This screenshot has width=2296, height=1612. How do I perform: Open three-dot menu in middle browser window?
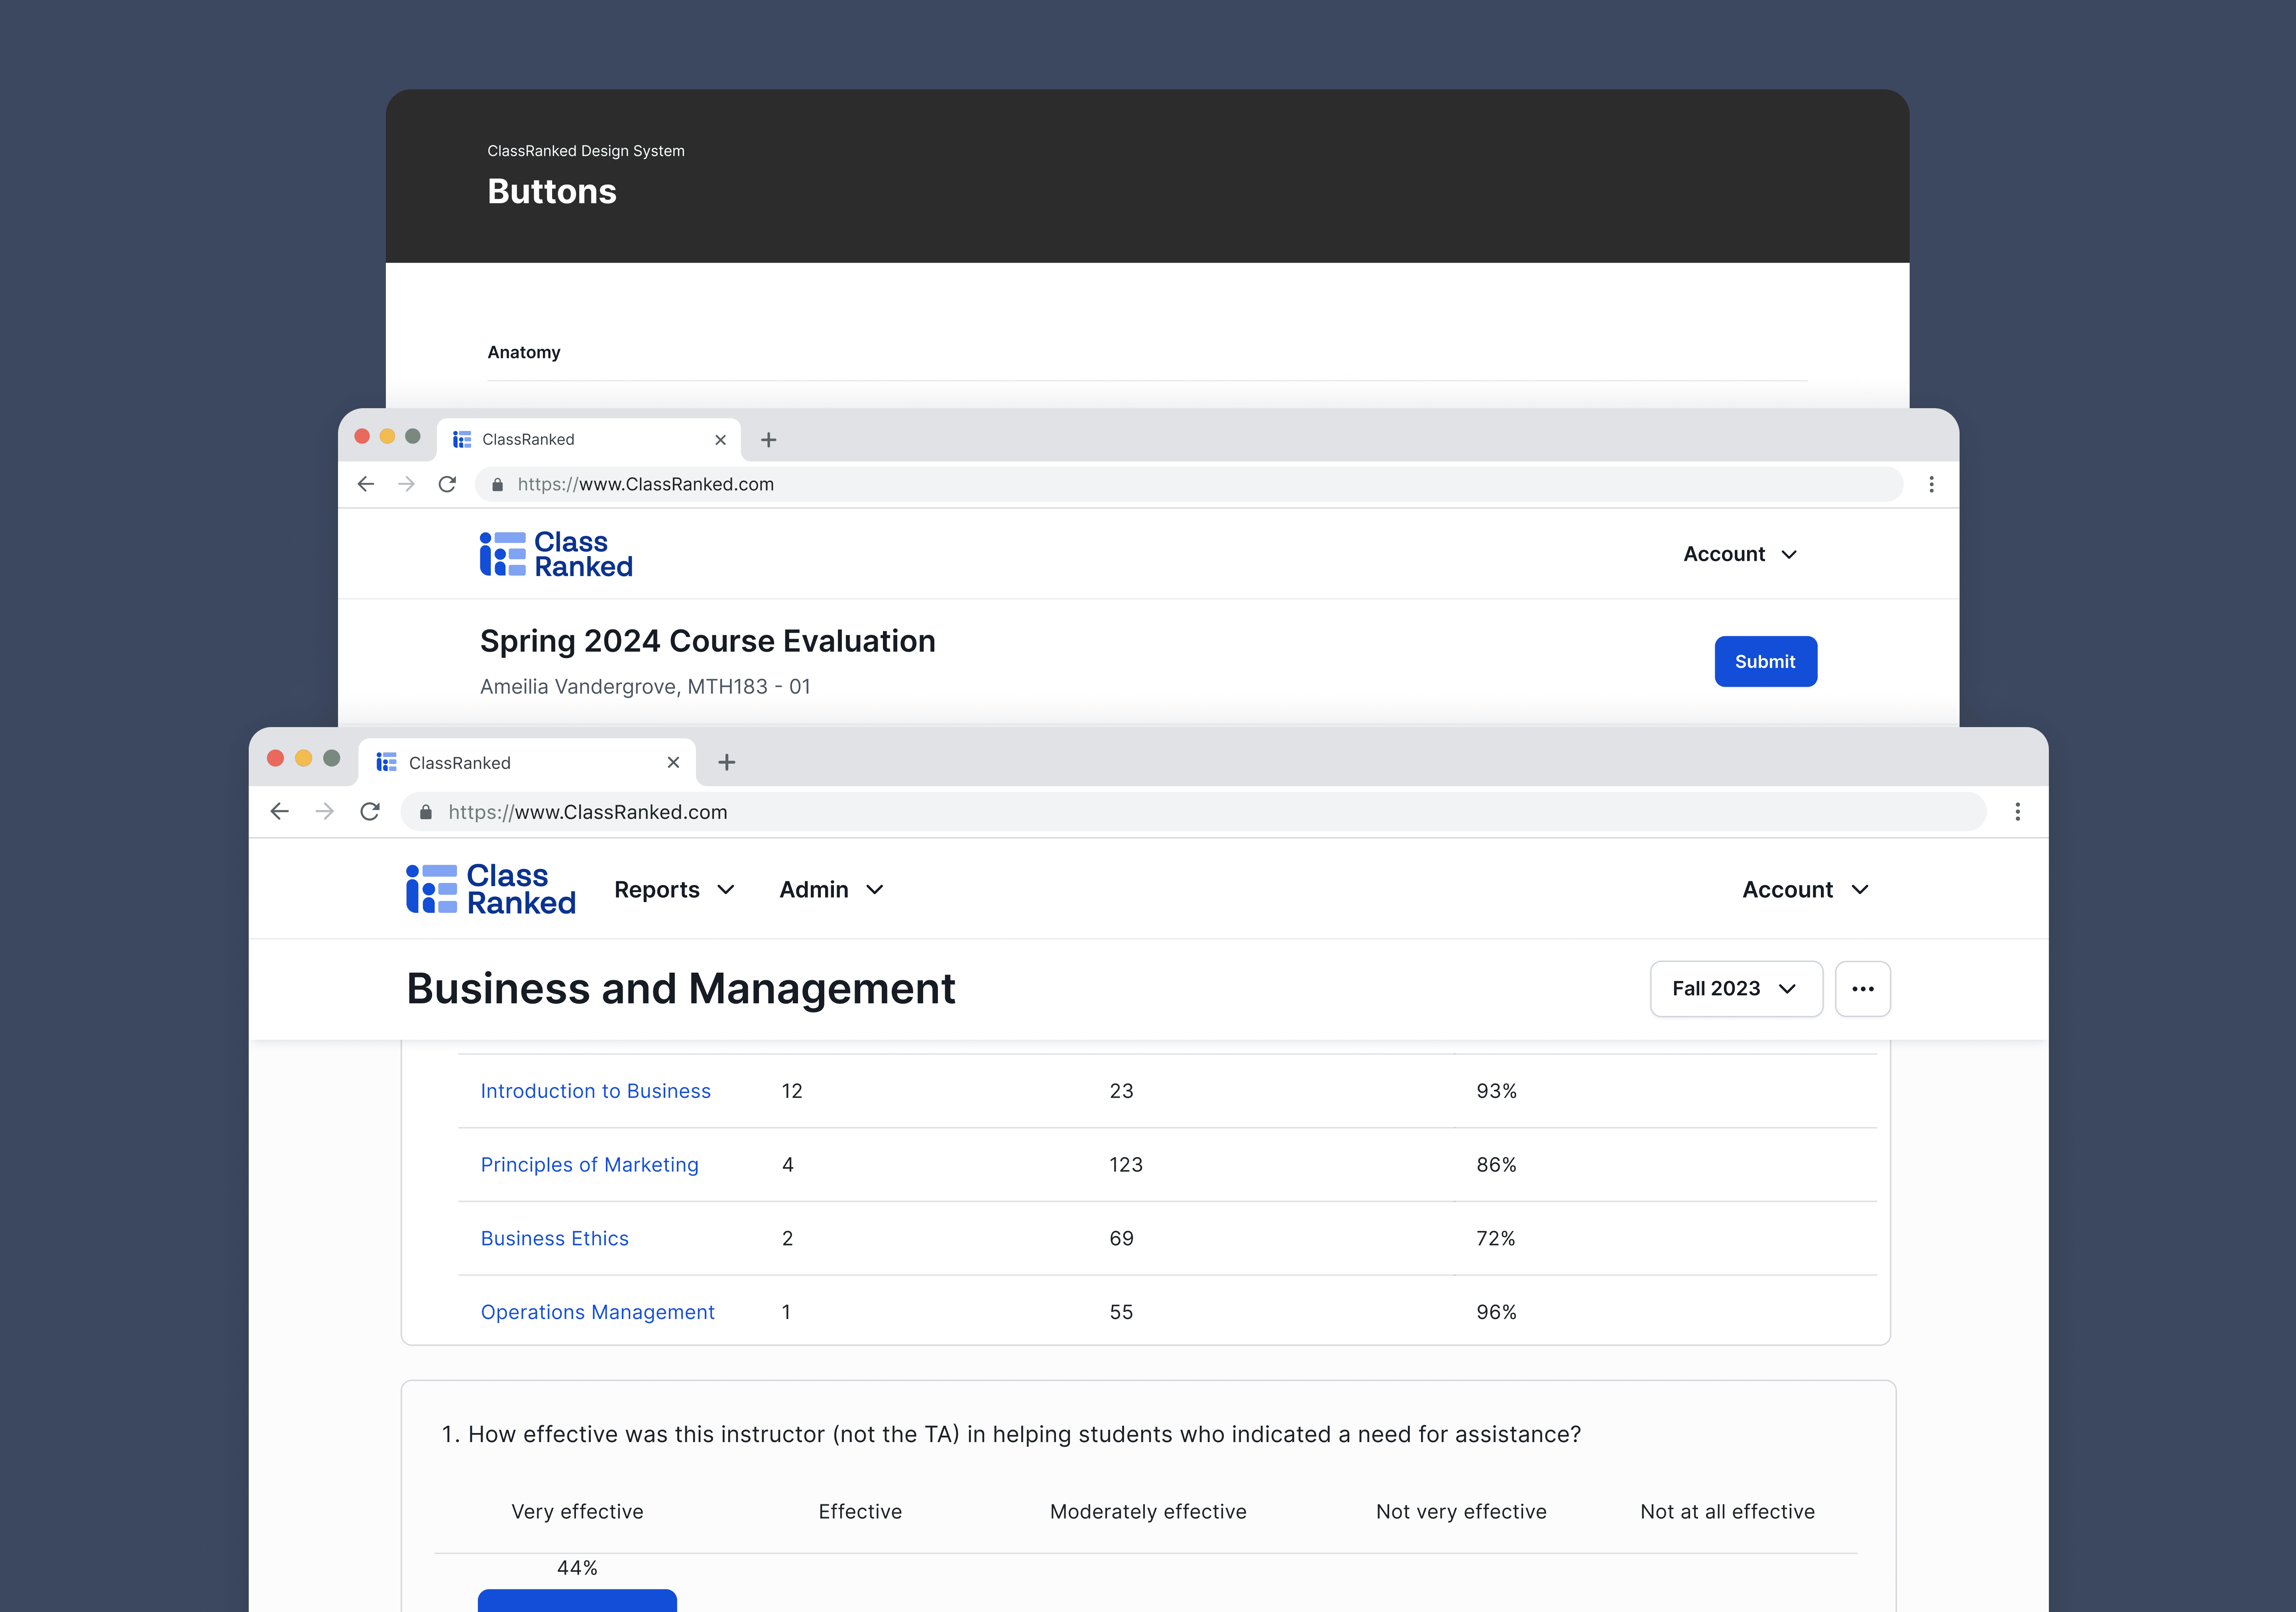coord(1931,484)
